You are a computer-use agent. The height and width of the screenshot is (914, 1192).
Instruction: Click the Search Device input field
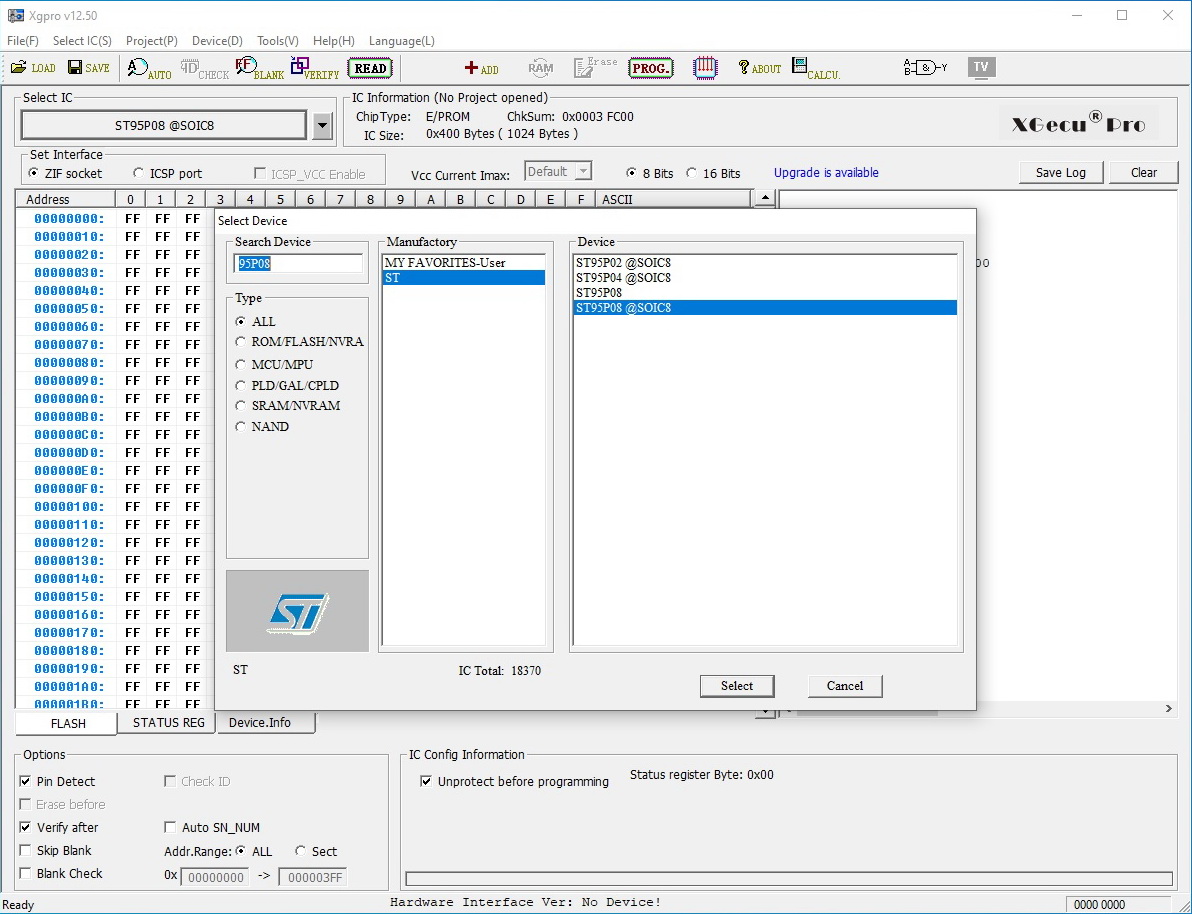[x=299, y=264]
